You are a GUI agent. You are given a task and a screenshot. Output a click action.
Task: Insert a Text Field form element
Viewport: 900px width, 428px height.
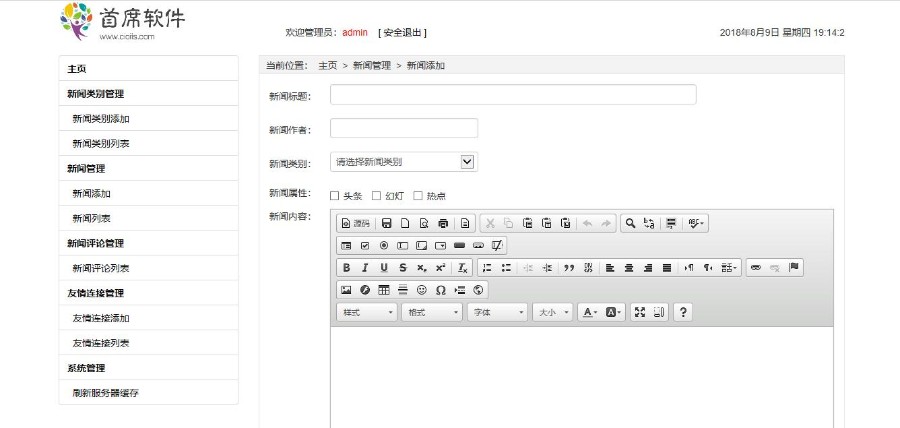tap(402, 246)
